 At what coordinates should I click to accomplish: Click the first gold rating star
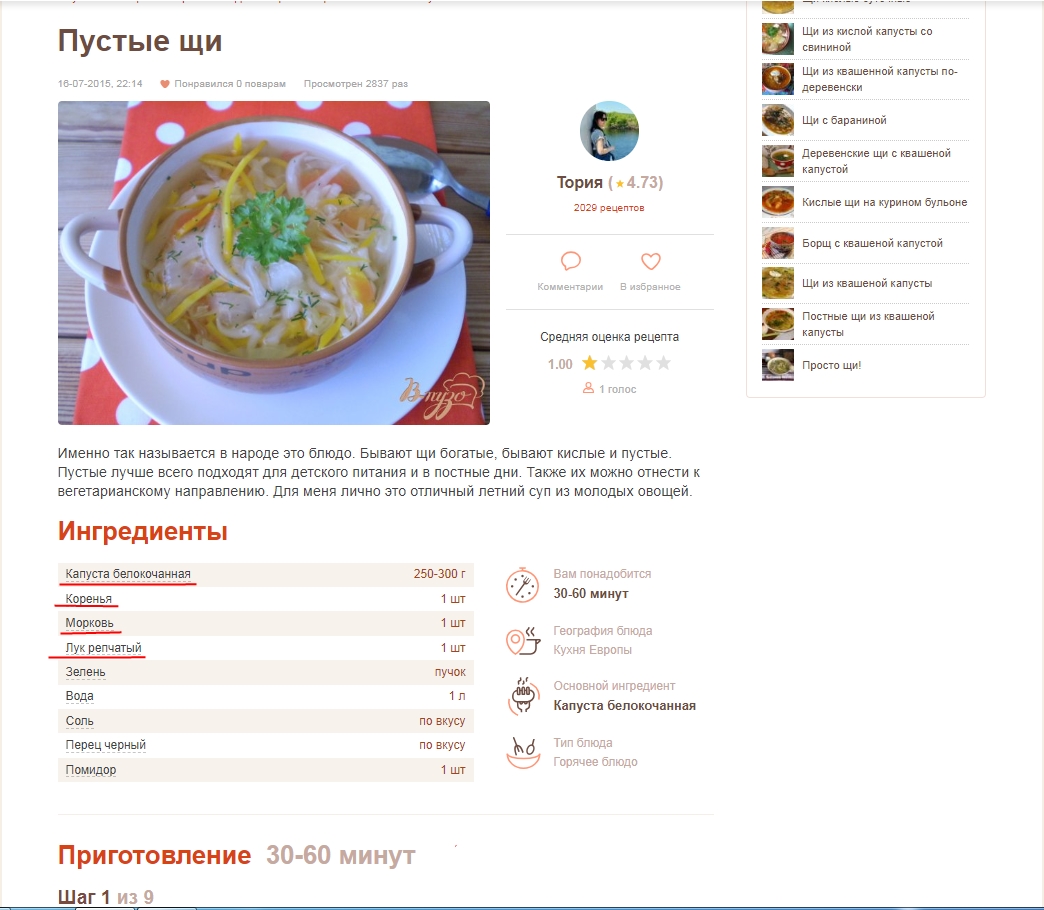(589, 363)
